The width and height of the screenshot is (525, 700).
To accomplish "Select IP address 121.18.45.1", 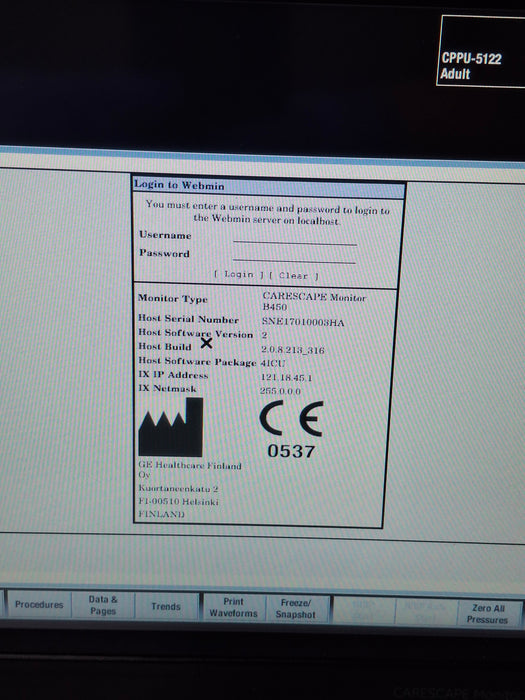I will (287, 378).
